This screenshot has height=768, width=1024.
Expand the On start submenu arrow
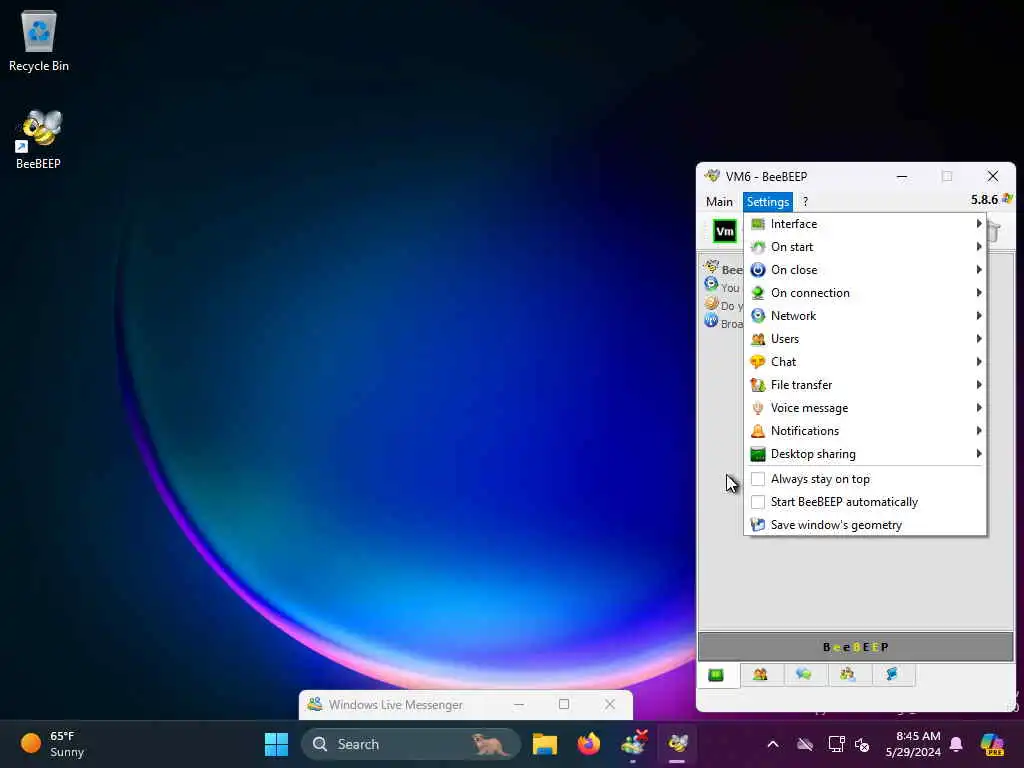pyautogui.click(x=978, y=247)
